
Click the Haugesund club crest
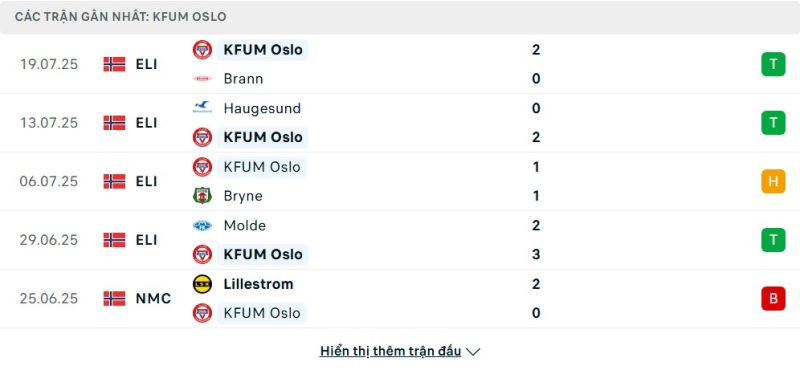[202, 108]
